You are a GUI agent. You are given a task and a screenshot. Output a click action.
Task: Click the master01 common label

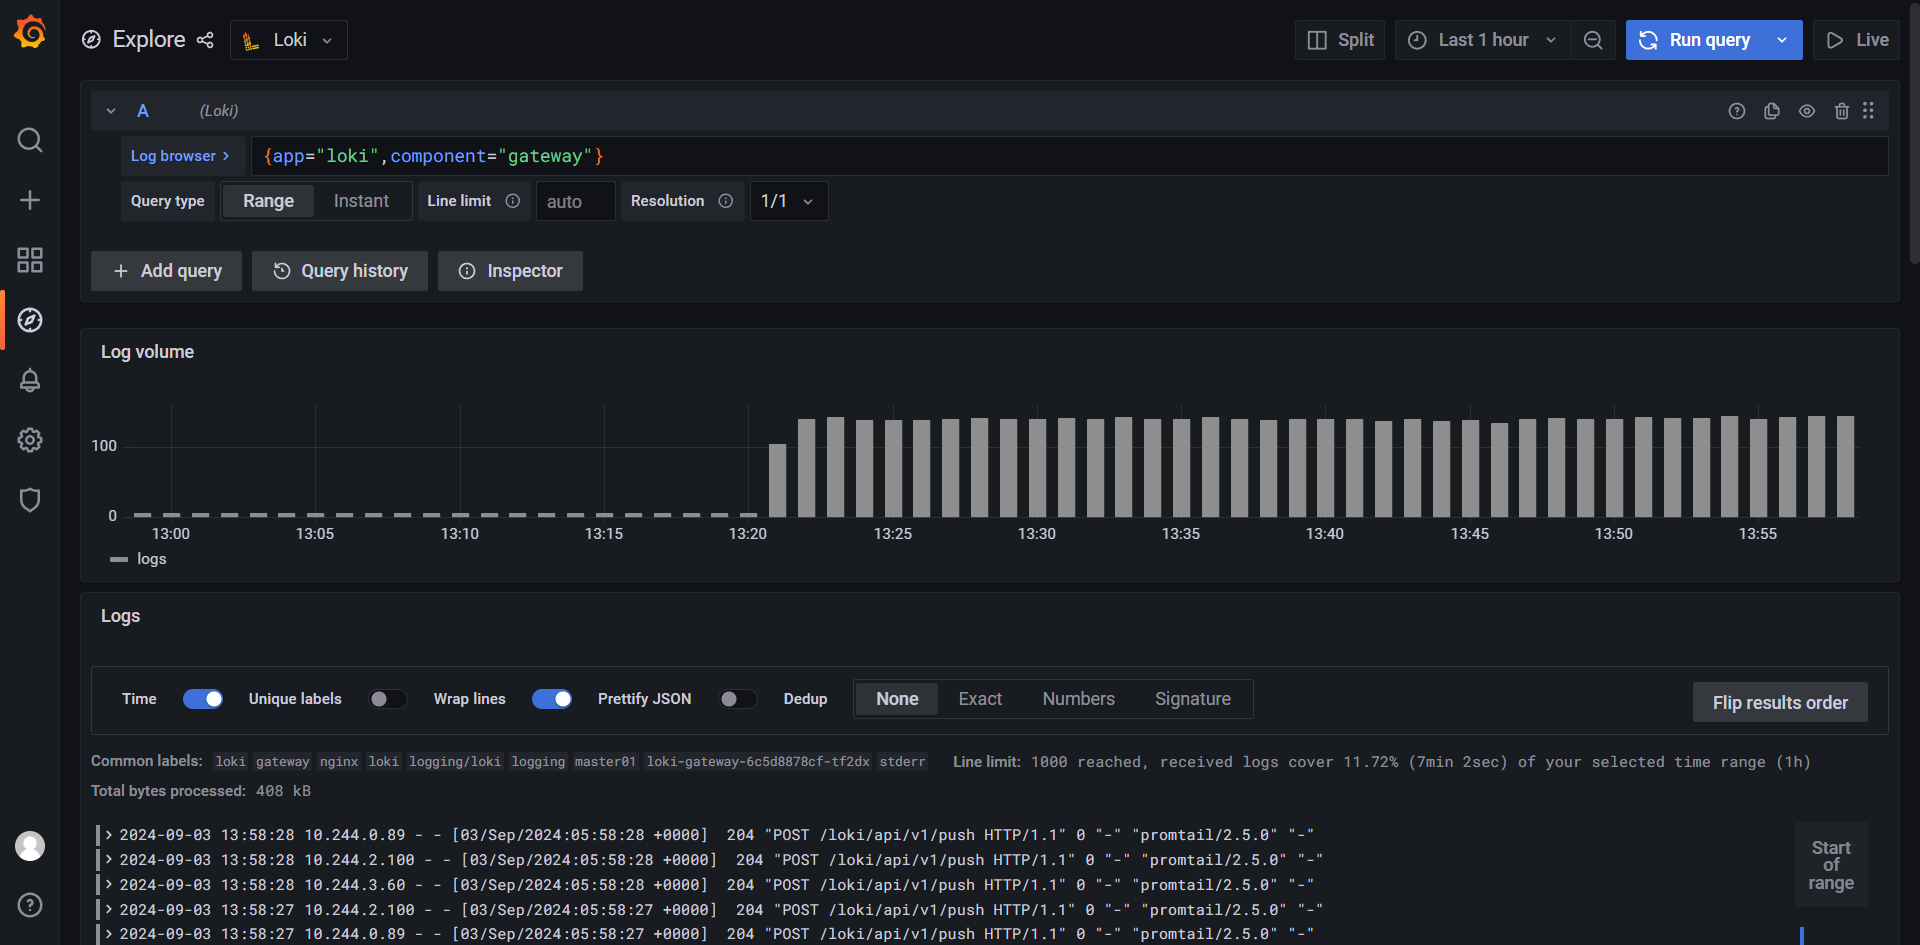[605, 762]
